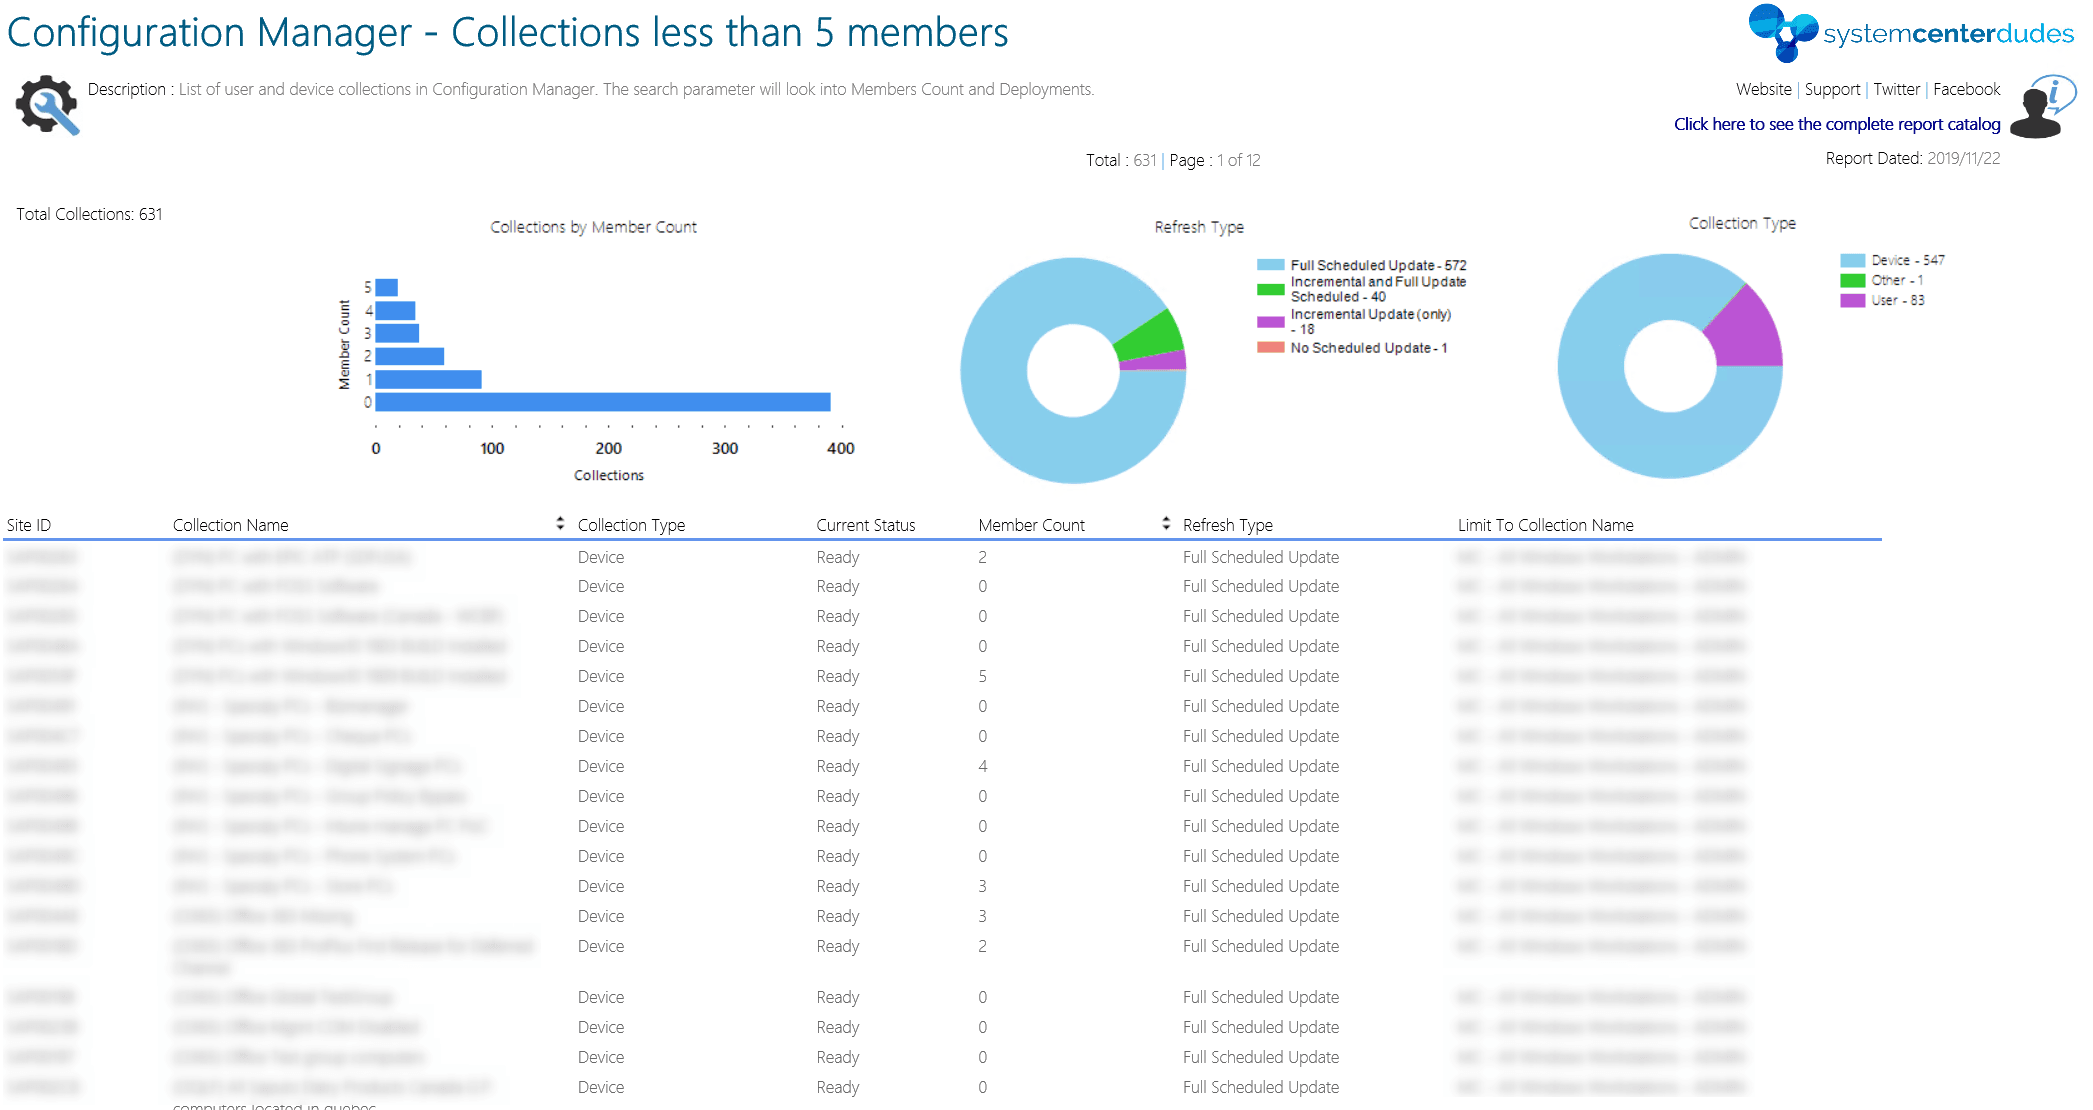This screenshot has width=2093, height=1110.
Task: Click the sort arrows beside Collection Name header
Action: click(x=559, y=523)
